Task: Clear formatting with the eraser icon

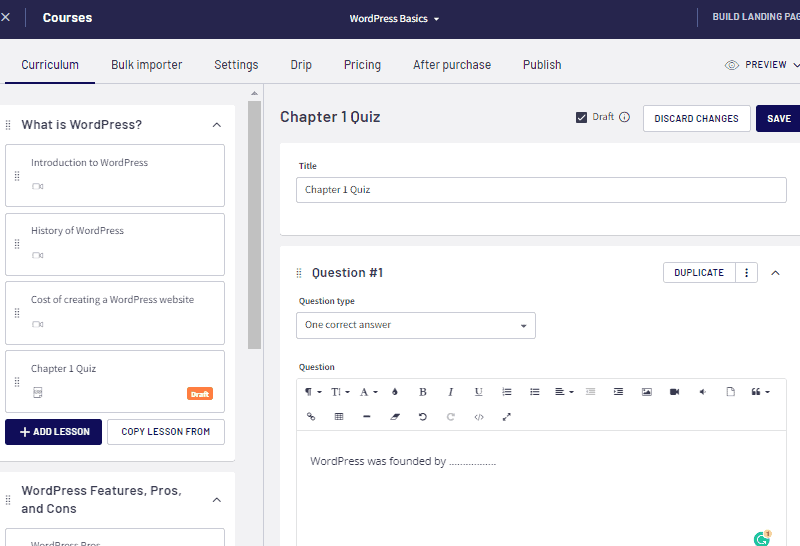Action: click(x=394, y=417)
